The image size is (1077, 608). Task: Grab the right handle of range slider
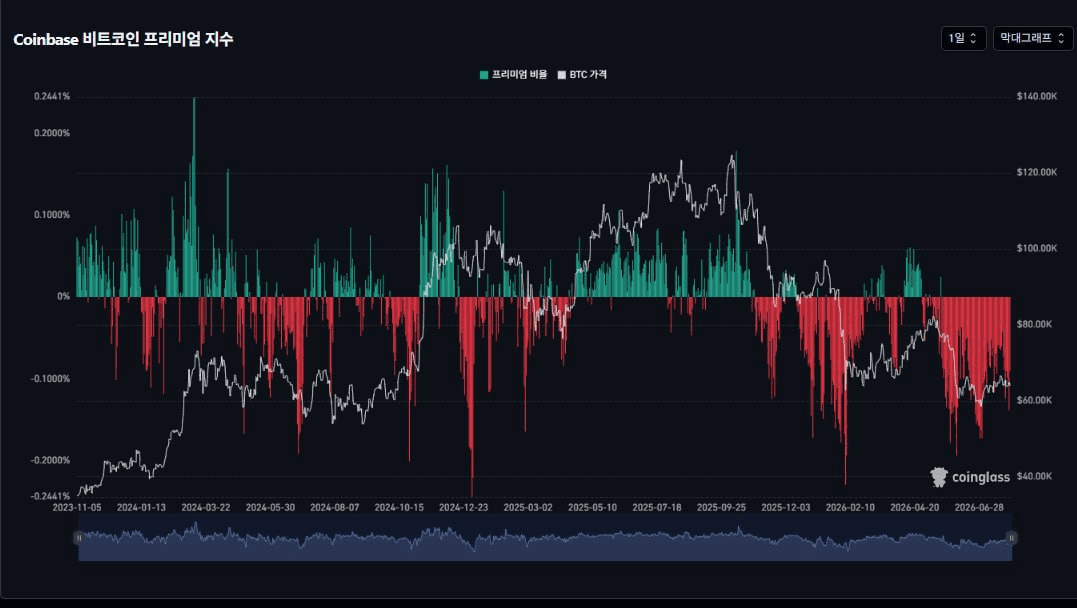tap(1011, 538)
